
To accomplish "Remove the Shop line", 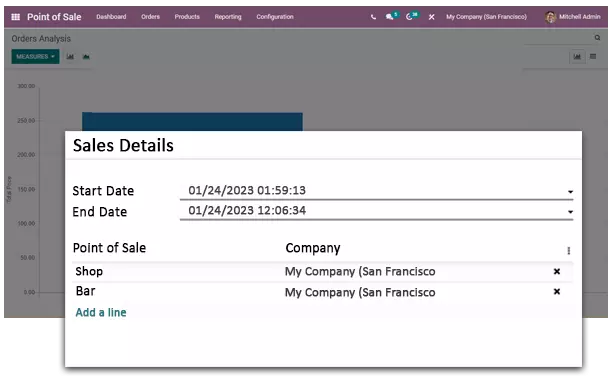I will point(557,271).
